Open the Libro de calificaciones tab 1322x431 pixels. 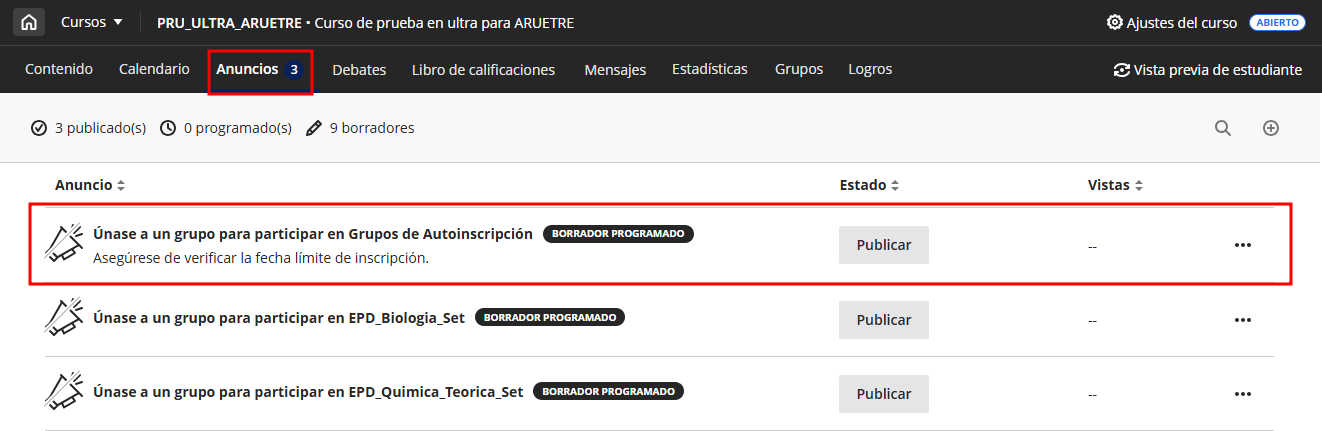(x=483, y=70)
